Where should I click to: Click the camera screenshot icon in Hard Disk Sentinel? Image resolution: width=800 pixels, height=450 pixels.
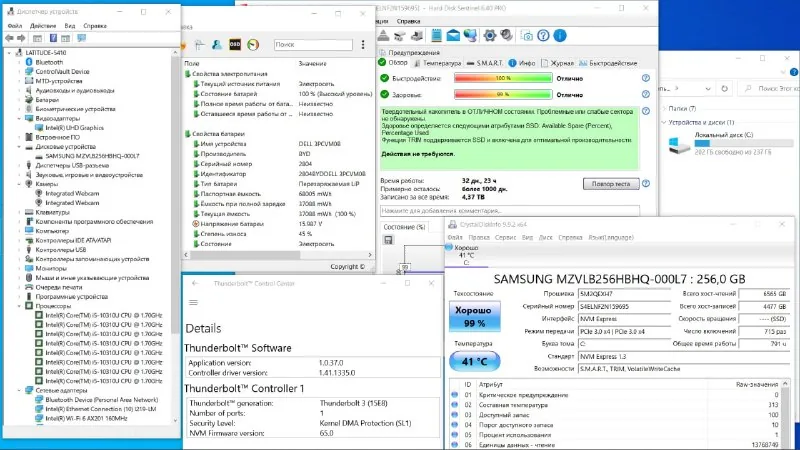click(527, 36)
